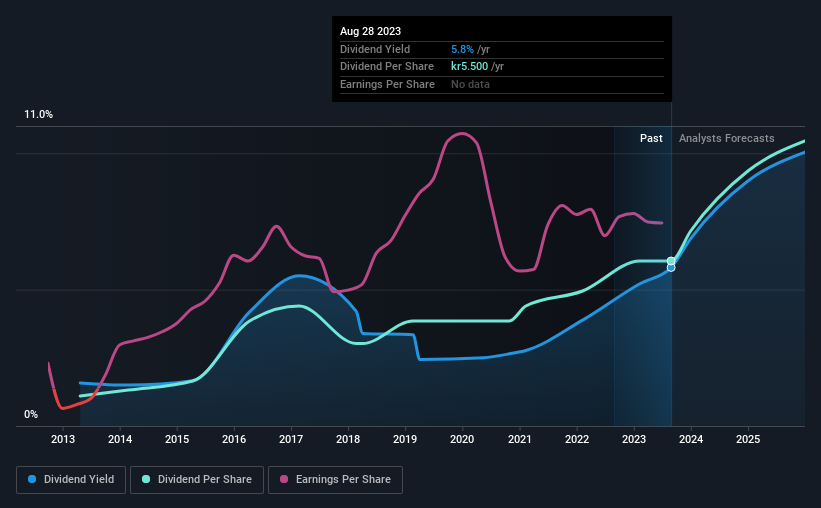The image size is (821, 508).
Task: Click the No data earnings value
Action: [x=471, y=84]
